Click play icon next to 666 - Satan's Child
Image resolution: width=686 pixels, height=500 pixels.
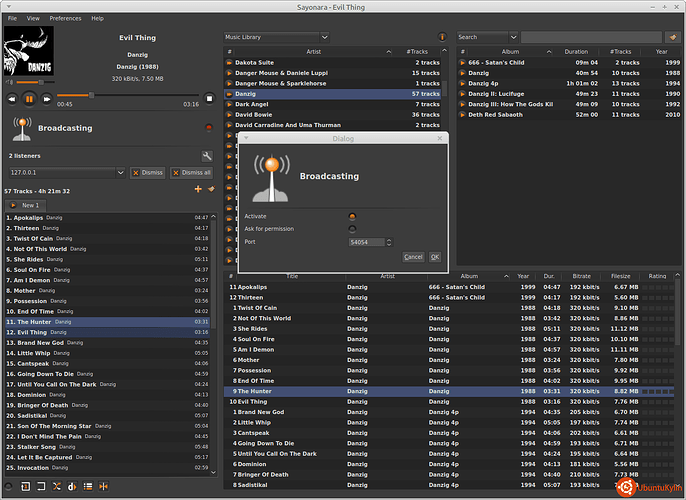[462, 63]
